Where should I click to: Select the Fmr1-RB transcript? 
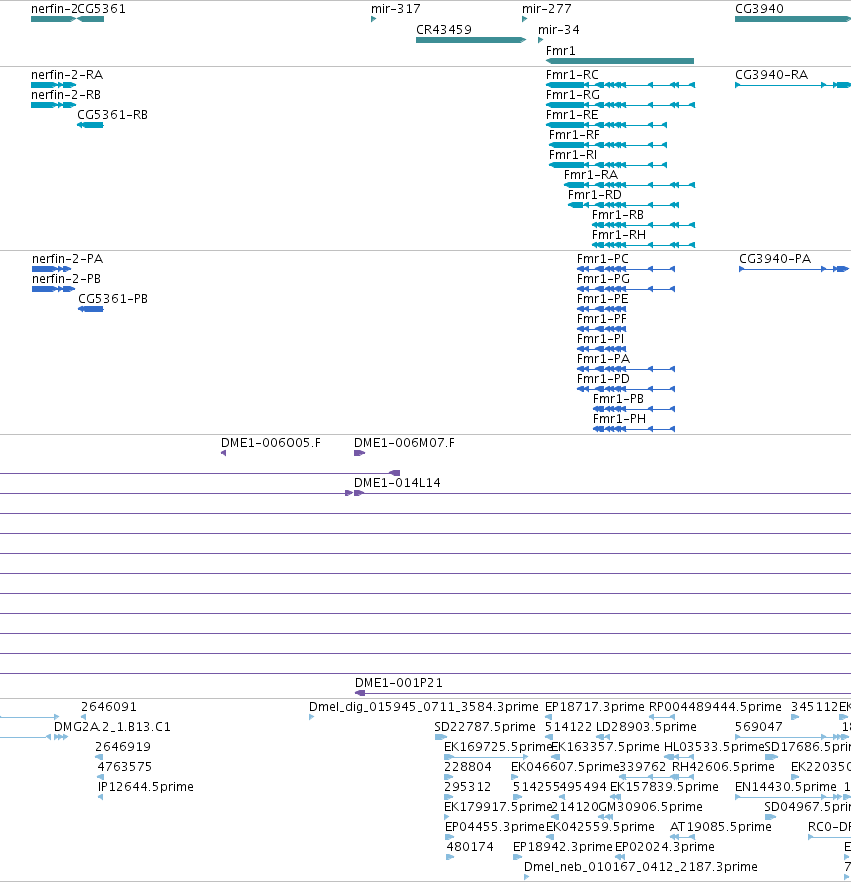pyautogui.click(x=643, y=225)
